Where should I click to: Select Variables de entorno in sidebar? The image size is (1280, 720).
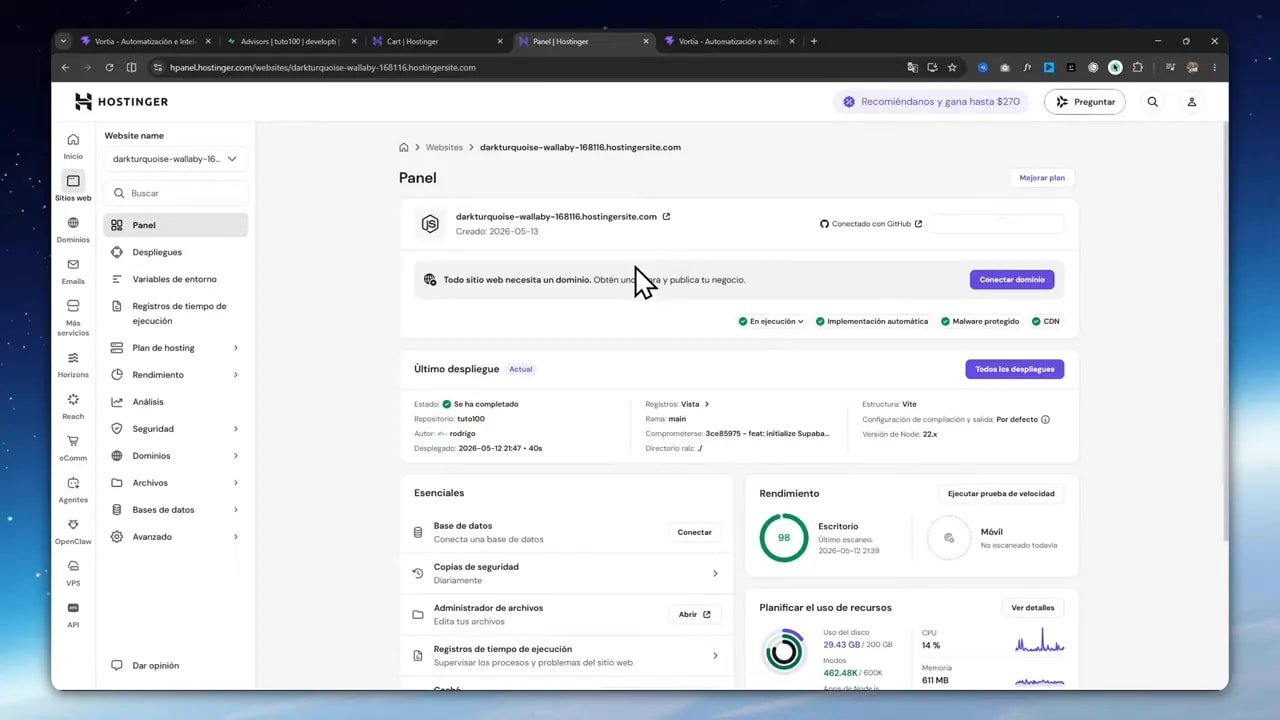click(175, 279)
